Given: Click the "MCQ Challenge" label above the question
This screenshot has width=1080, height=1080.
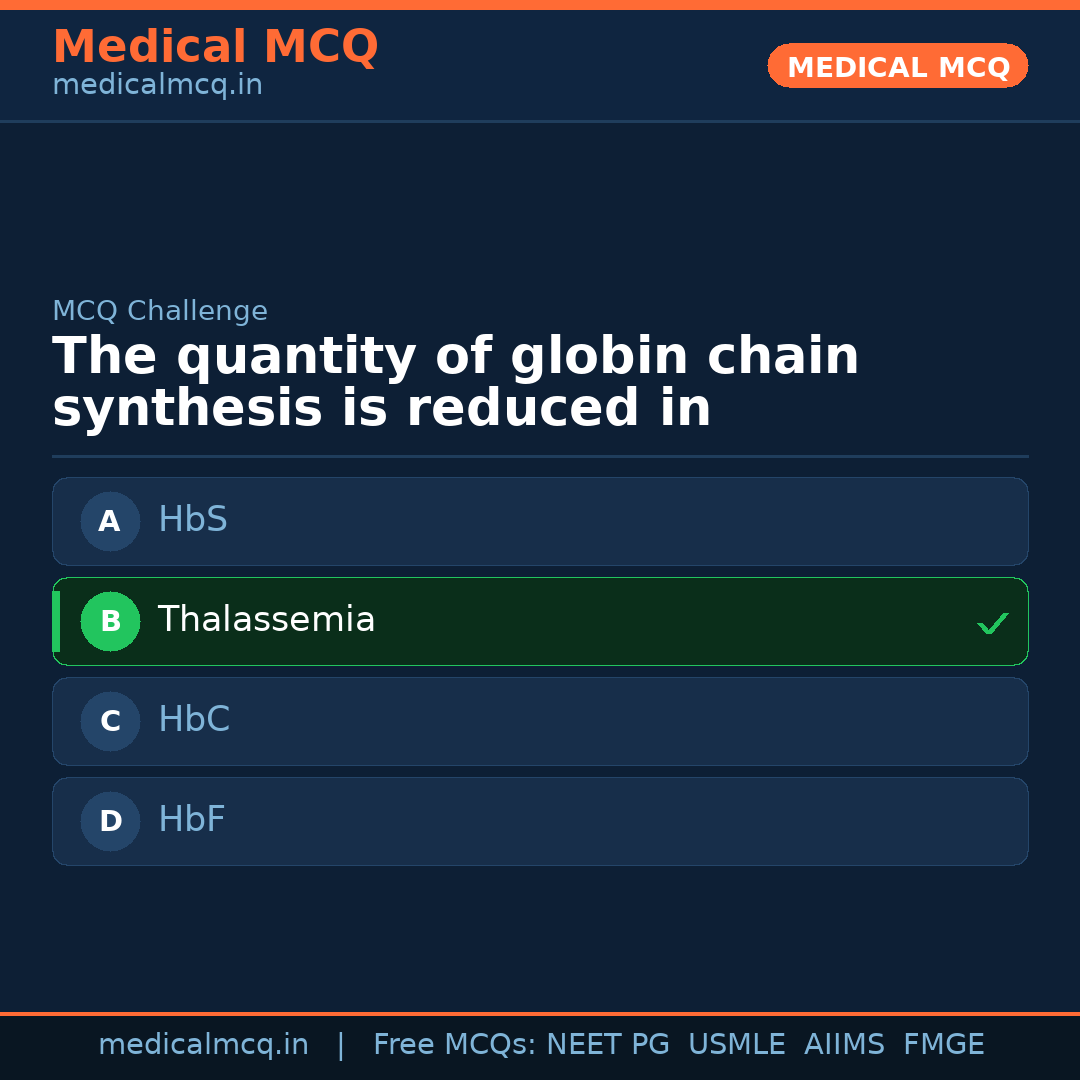Looking at the screenshot, I should pyautogui.click(x=160, y=311).
